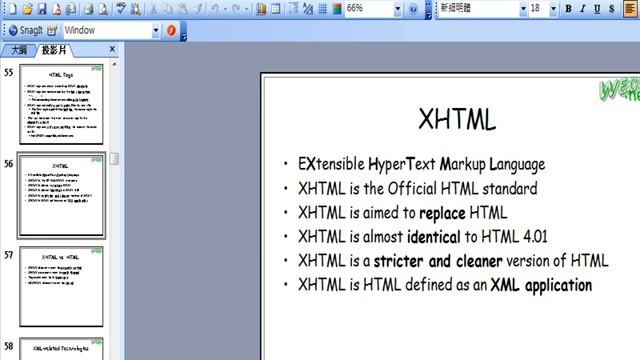Screen dimensions: 640x360
Task: Insert a chart using chart icon
Action: point(261,8)
